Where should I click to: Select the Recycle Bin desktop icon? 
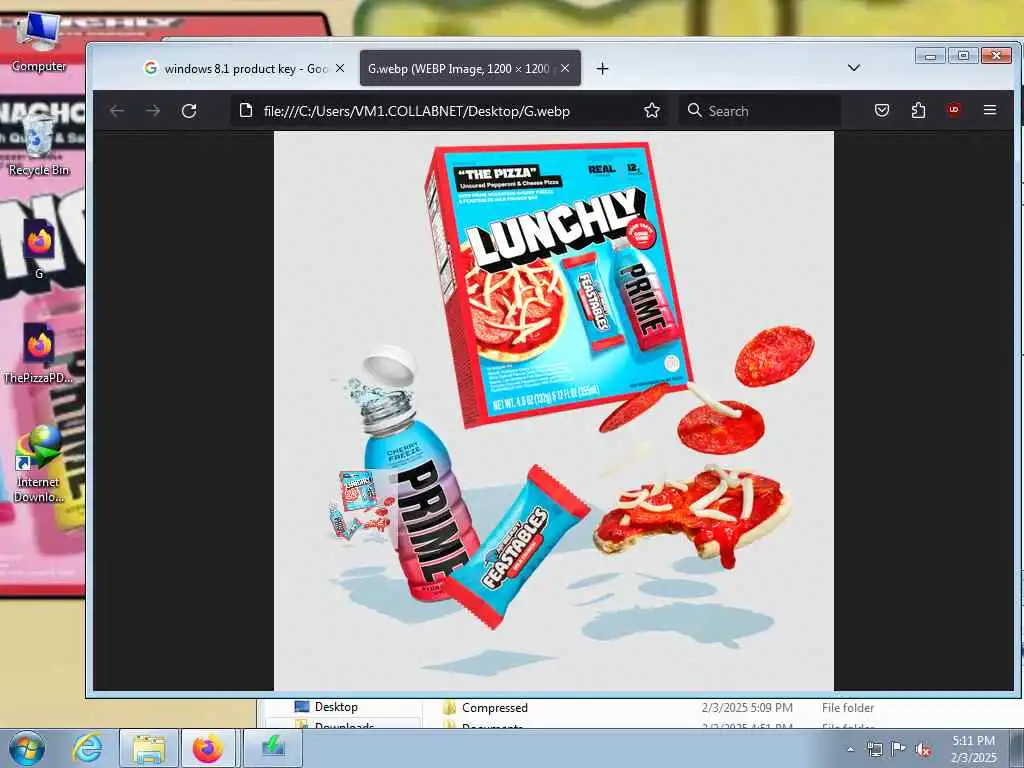39,144
